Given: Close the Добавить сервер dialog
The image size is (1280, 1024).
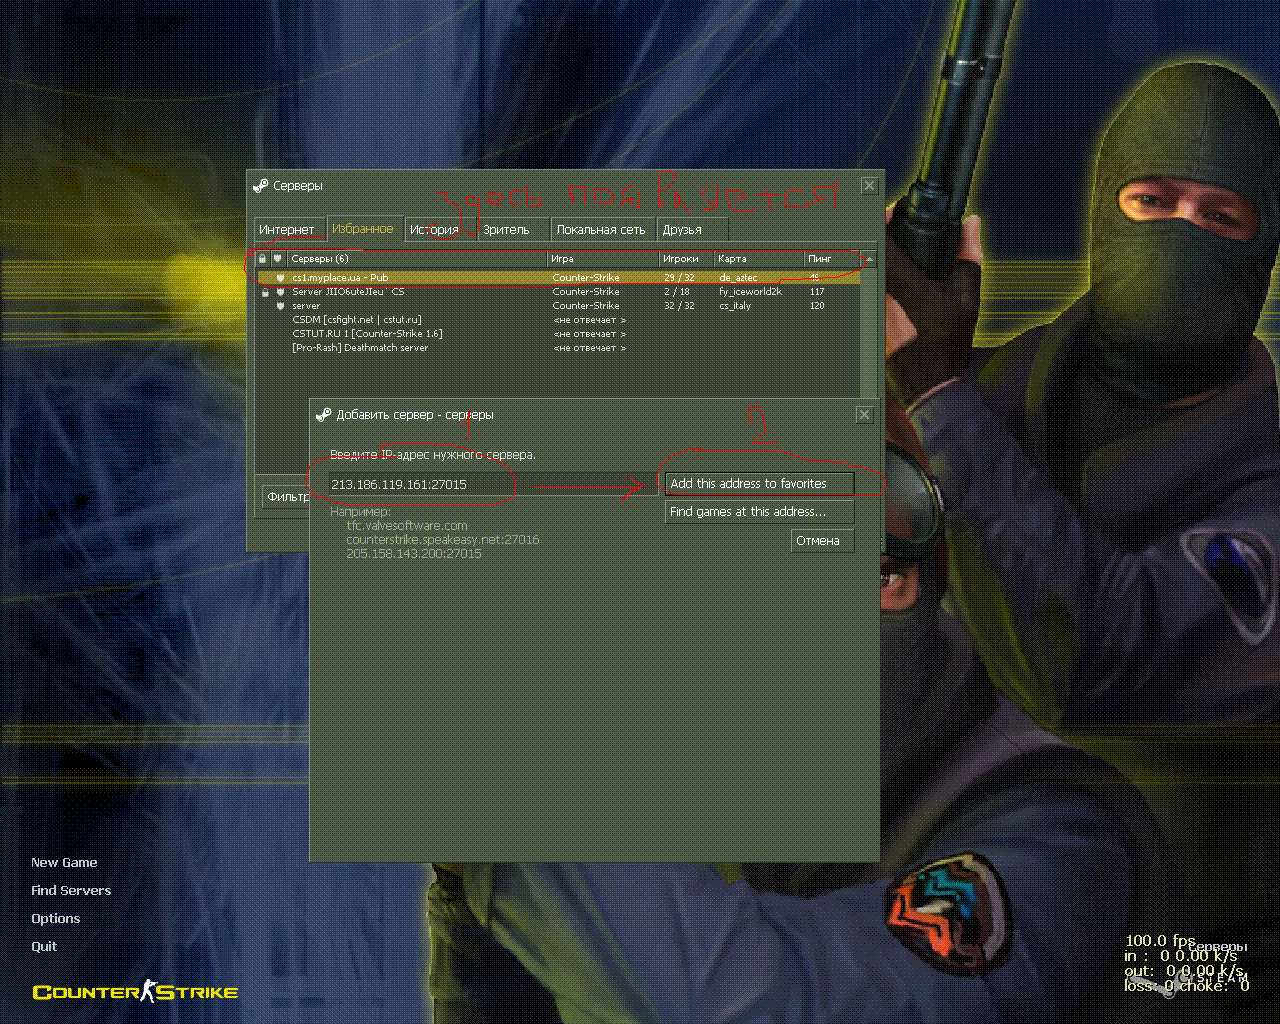Looking at the screenshot, I should (x=865, y=415).
